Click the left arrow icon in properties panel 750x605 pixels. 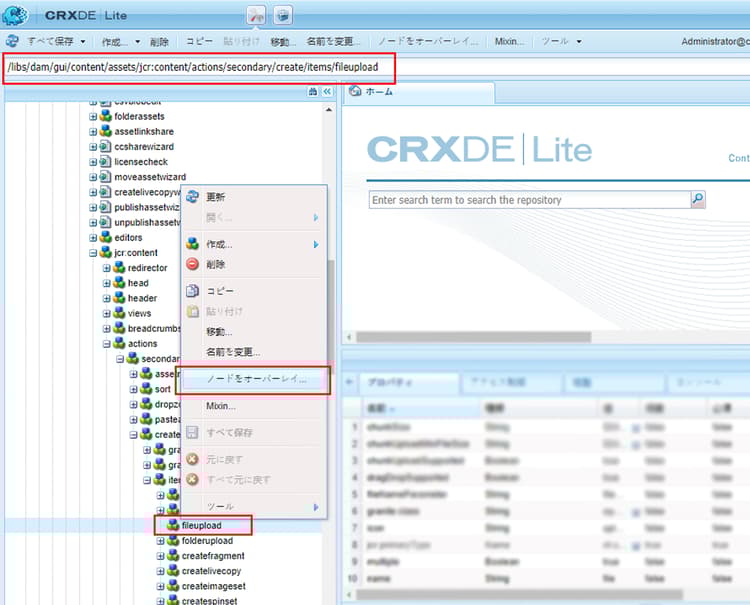pyautogui.click(x=350, y=382)
